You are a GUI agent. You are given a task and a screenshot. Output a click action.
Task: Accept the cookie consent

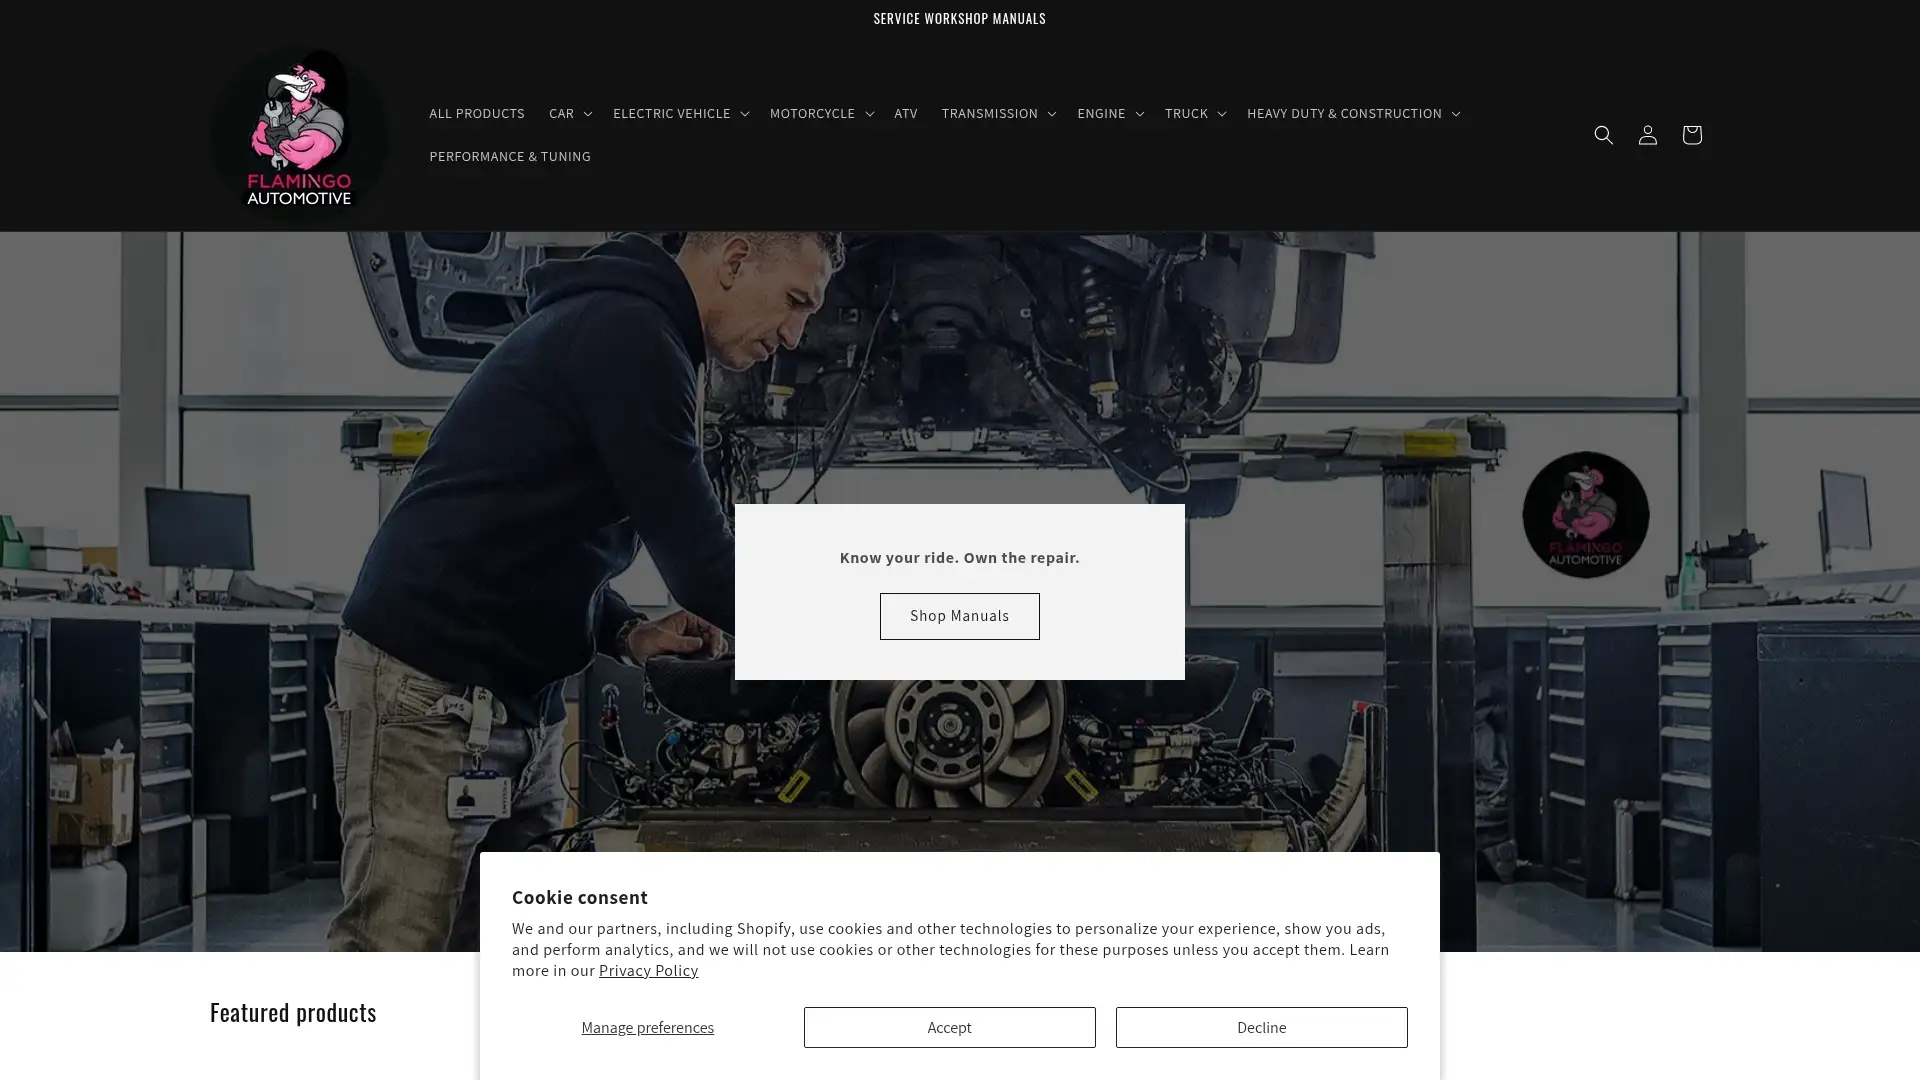949,1027
